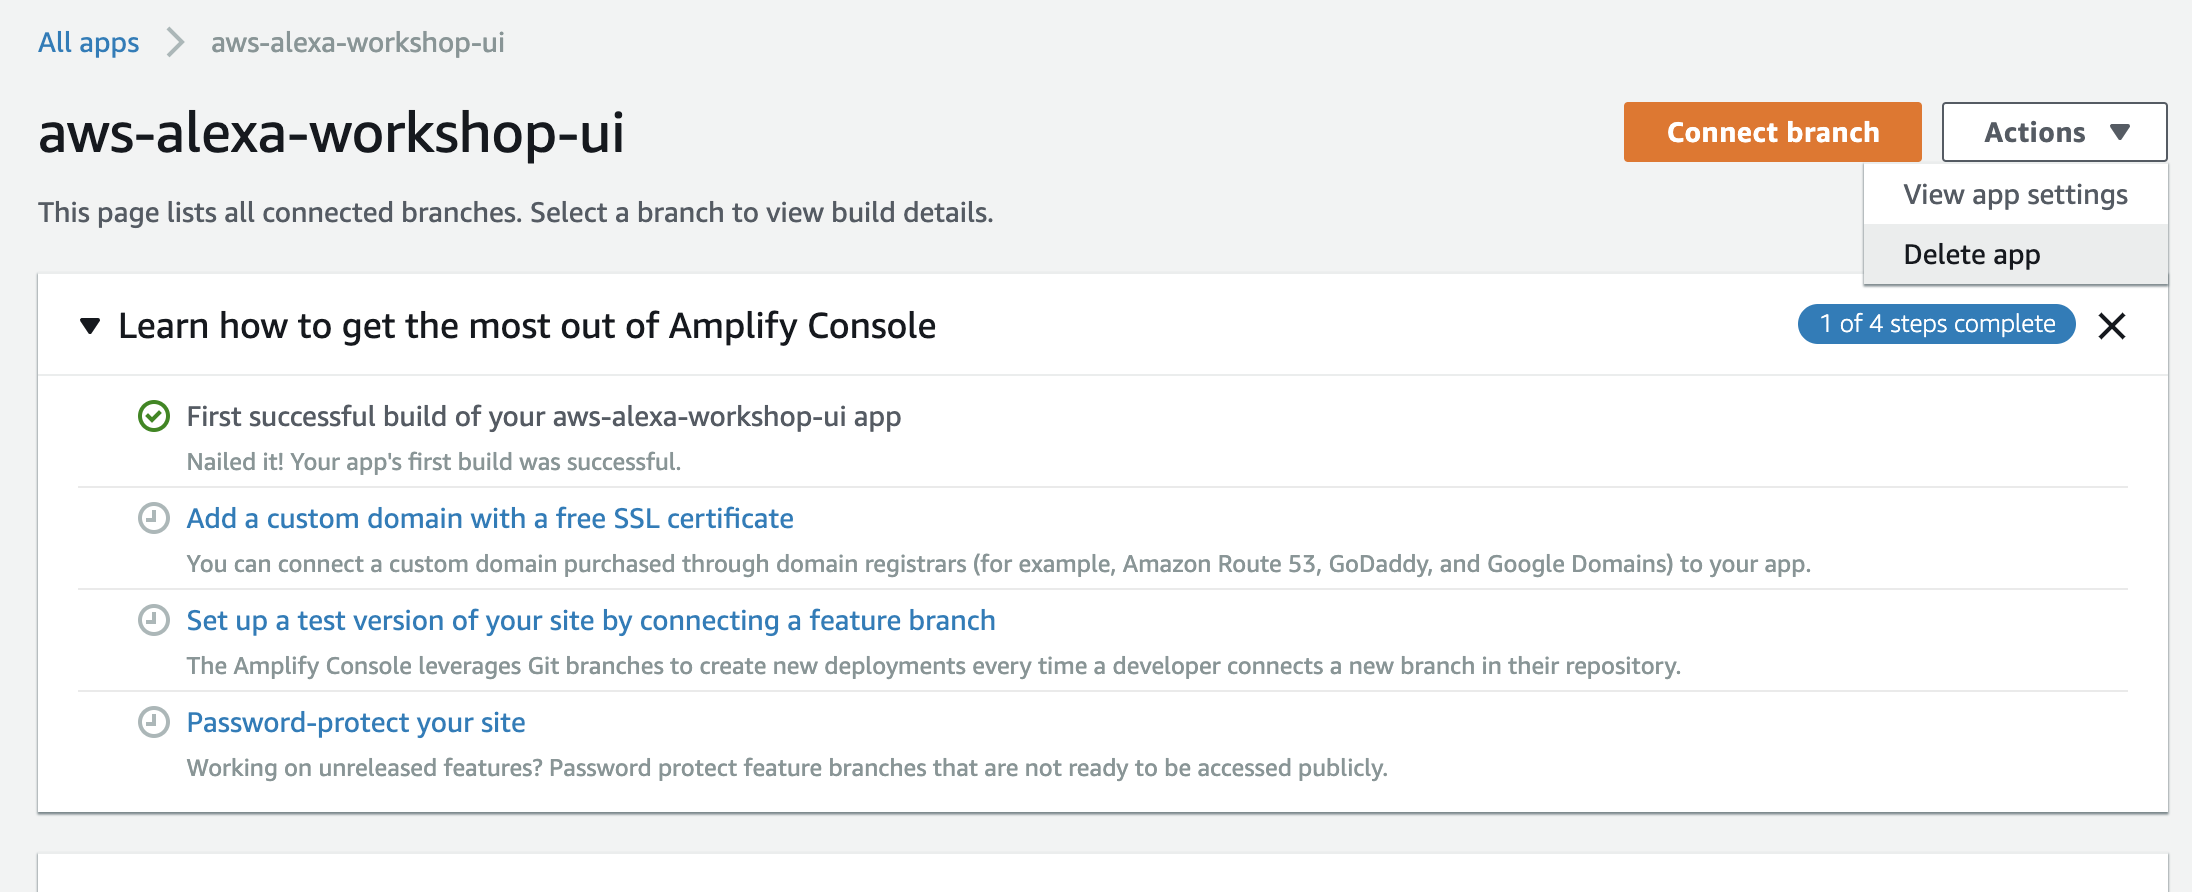2192x892 pixels.
Task: Click the breadcrumb chevron separator after All apps
Action: pos(175,43)
